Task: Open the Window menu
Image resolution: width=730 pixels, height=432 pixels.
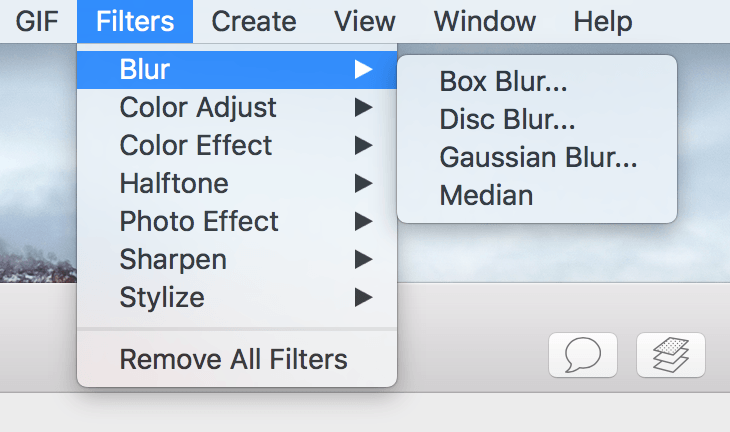Action: click(x=485, y=21)
